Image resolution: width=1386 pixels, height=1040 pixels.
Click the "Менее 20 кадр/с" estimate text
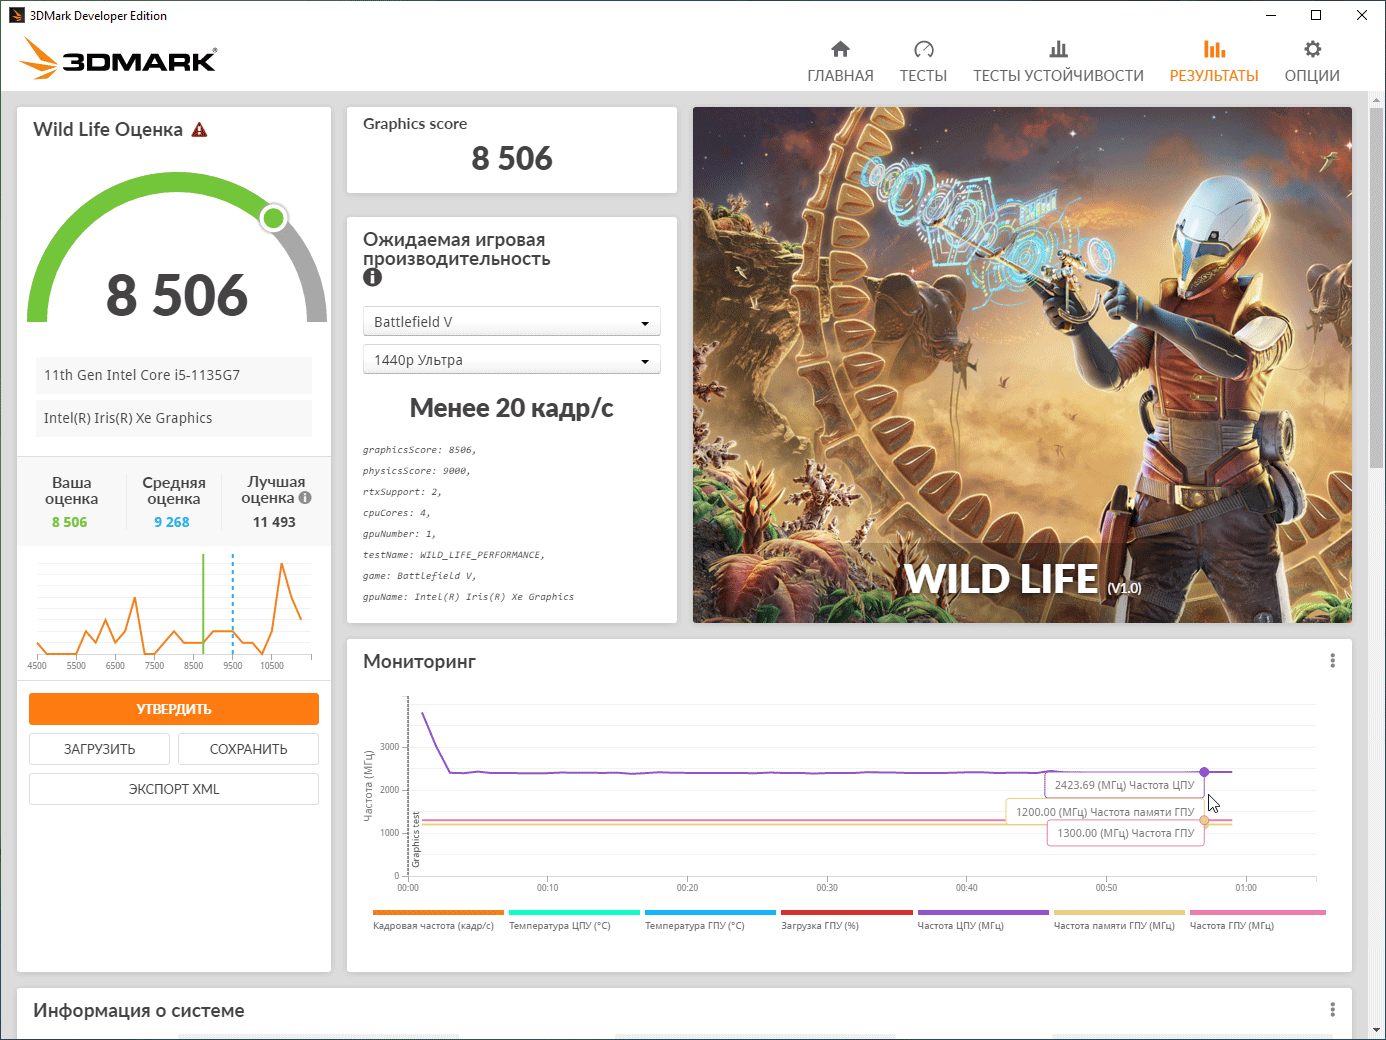(512, 408)
